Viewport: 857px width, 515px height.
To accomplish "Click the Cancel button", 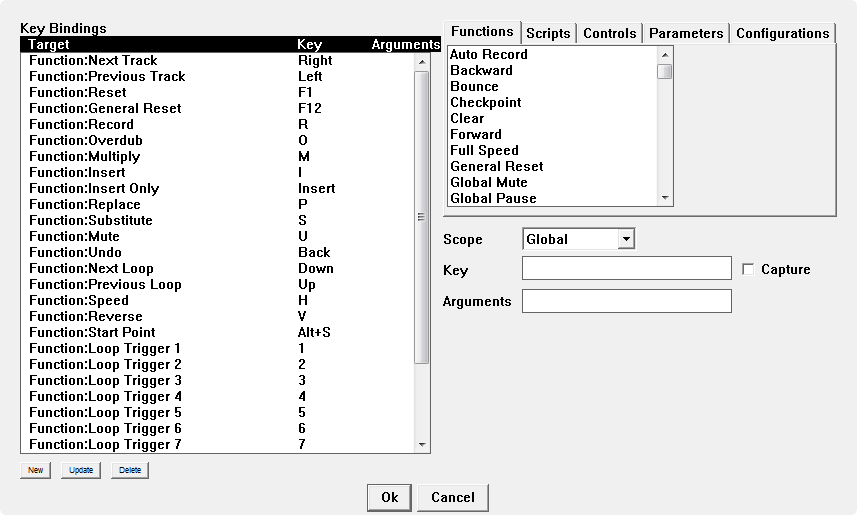I will (x=453, y=498).
